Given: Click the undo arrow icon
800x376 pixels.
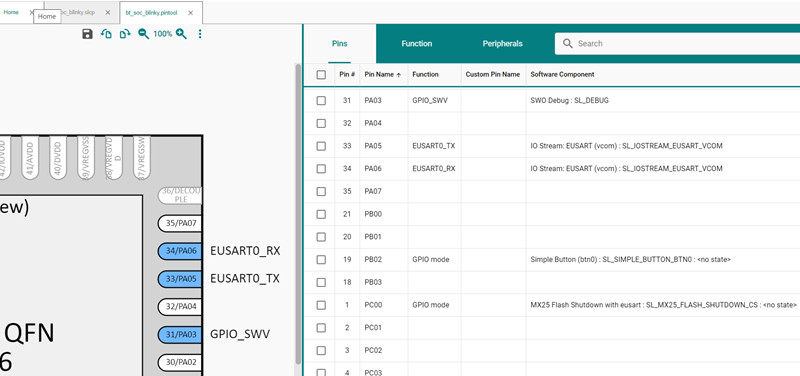Looking at the screenshot, I should 106,34.
